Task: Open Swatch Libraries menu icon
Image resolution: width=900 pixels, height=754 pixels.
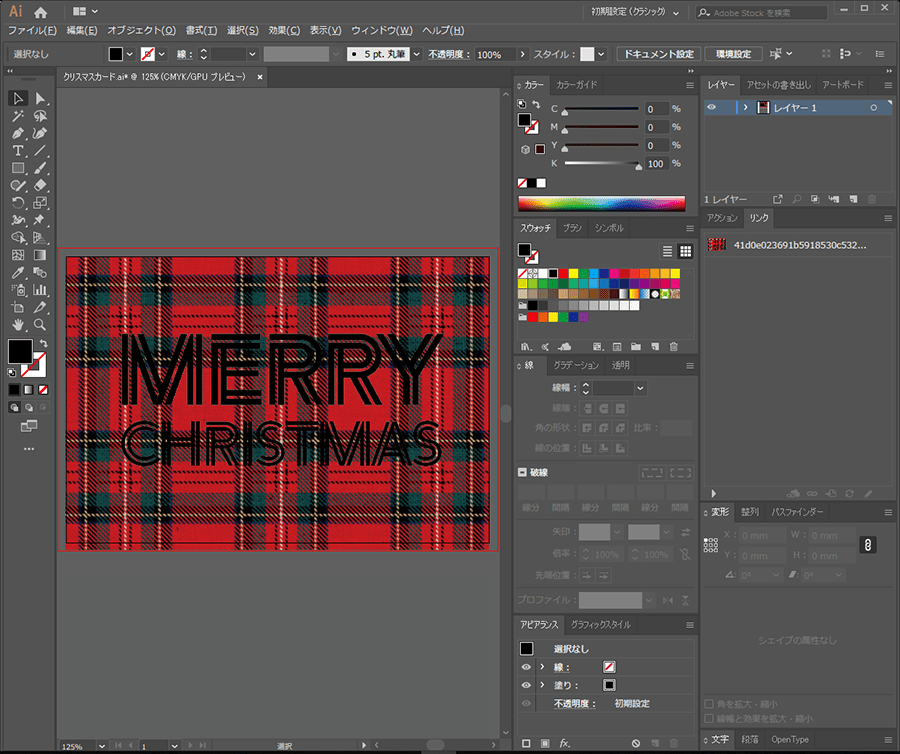Action: pyautogui.click(x=526, y=347)
